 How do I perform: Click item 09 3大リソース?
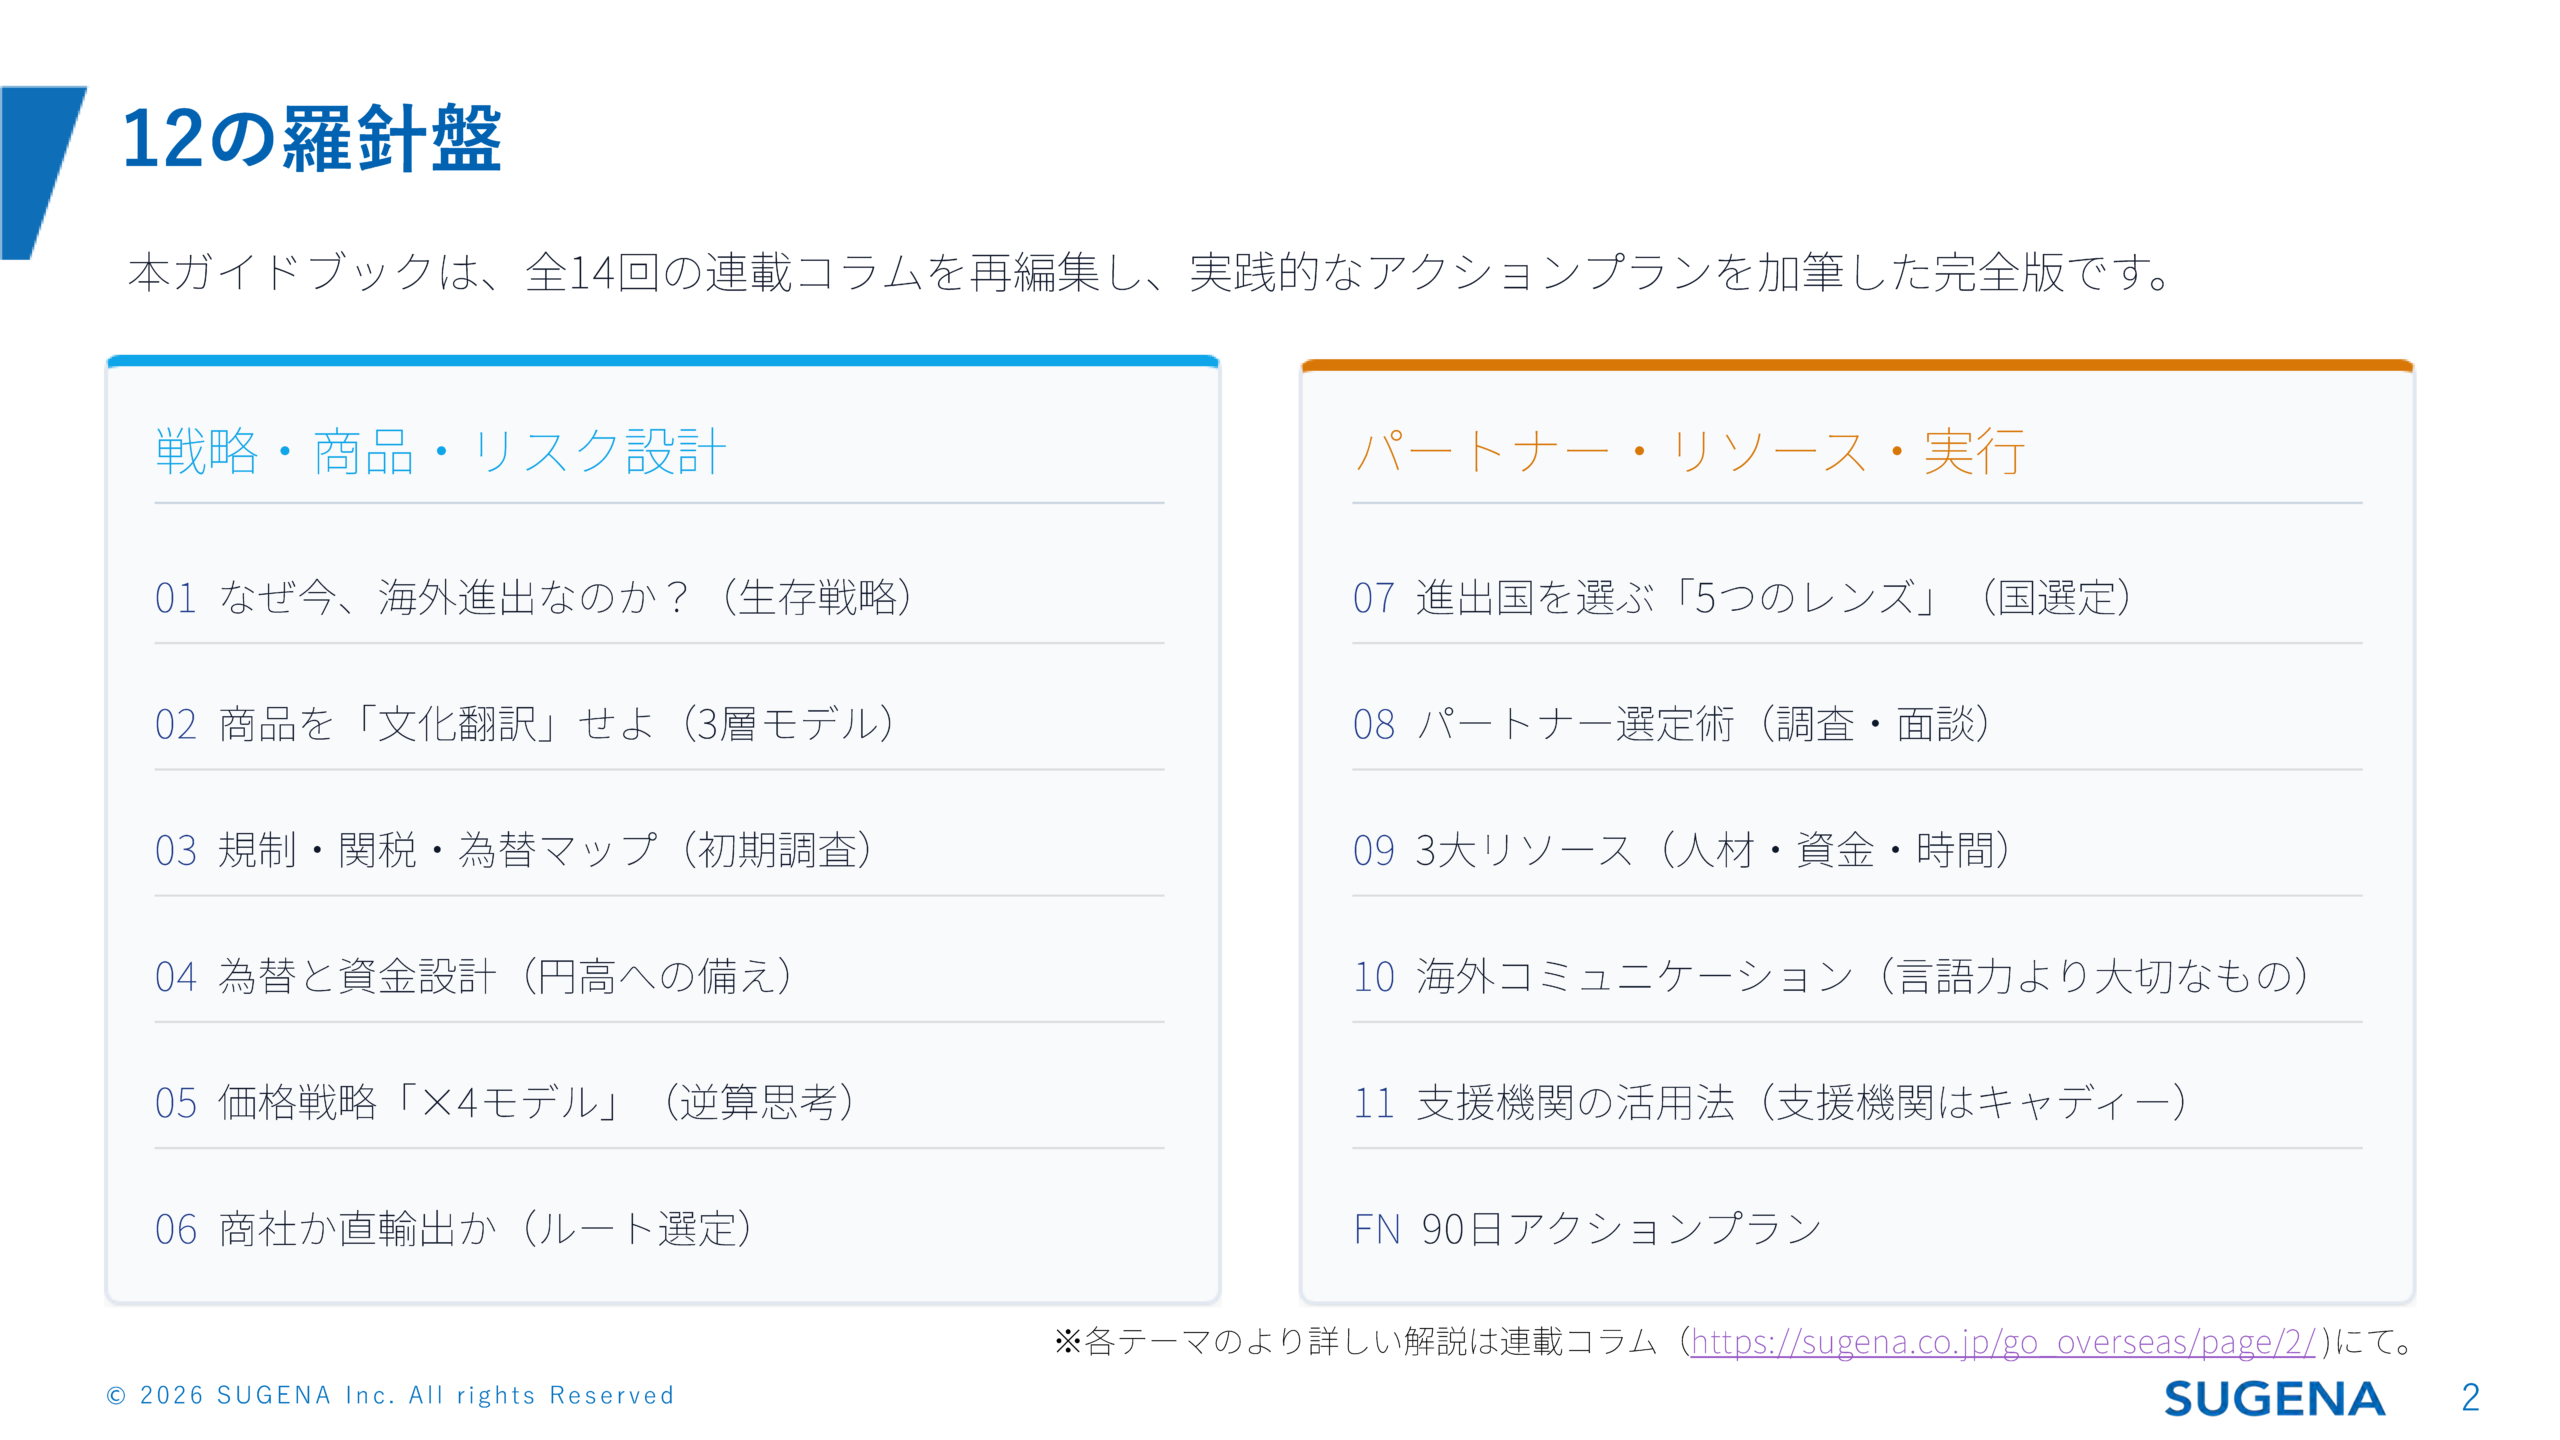click(x=1681, y=850)
